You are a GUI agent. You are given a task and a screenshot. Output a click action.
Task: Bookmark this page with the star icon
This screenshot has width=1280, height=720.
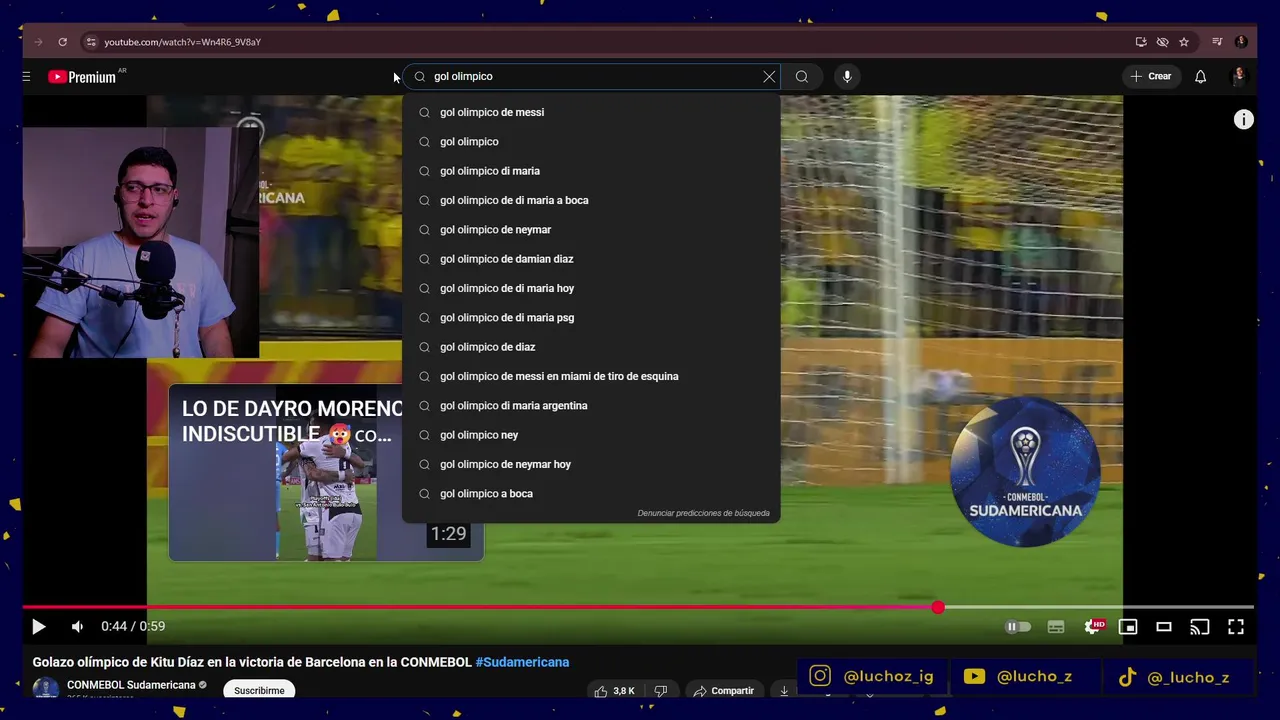(x=1184, y=42)
